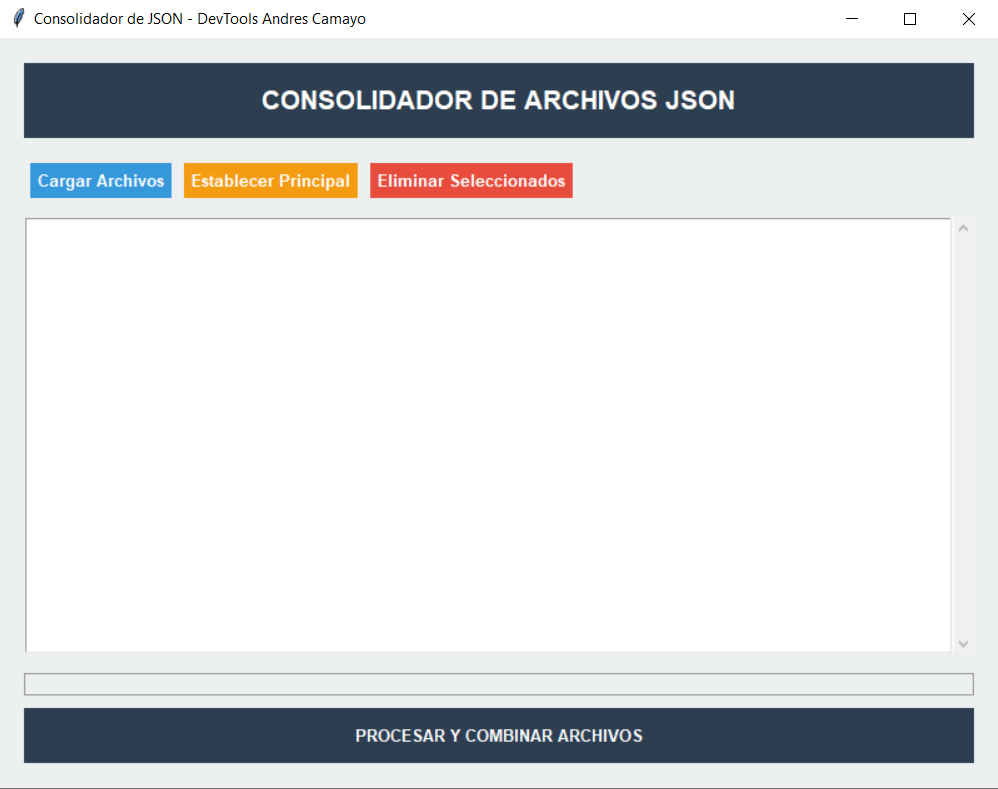Click the window title text Consolidador de JSON
The height and width of the screenshot is (789, 998).
(x=199, y=19)
